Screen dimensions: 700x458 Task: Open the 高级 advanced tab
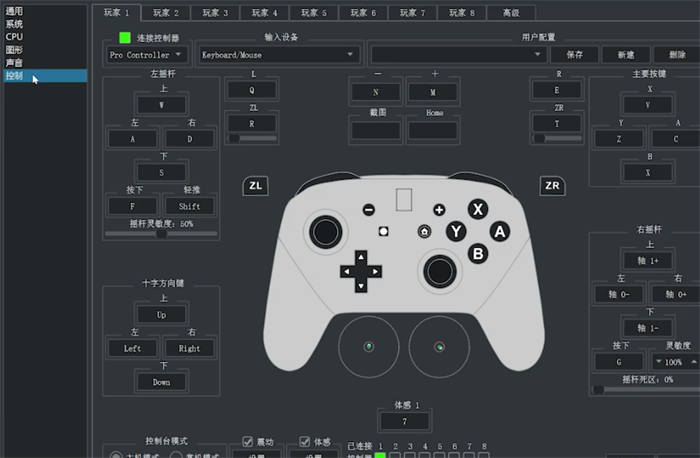(511, 12)
